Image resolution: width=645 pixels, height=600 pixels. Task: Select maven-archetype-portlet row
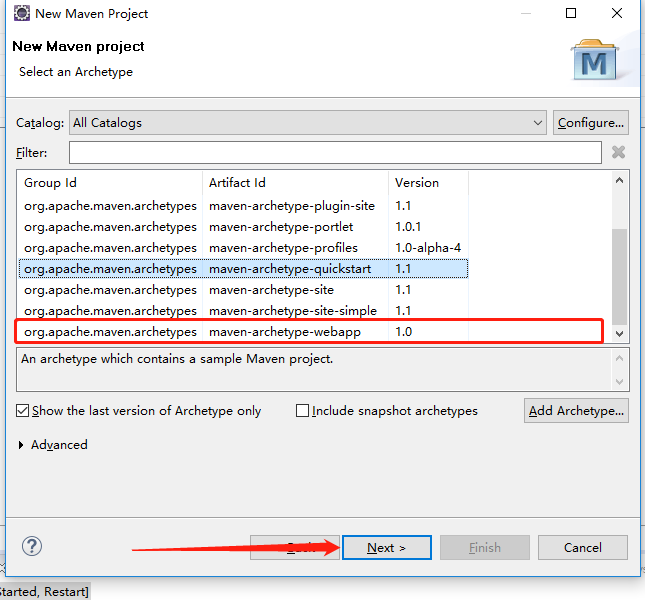click(x=243, y=227)
